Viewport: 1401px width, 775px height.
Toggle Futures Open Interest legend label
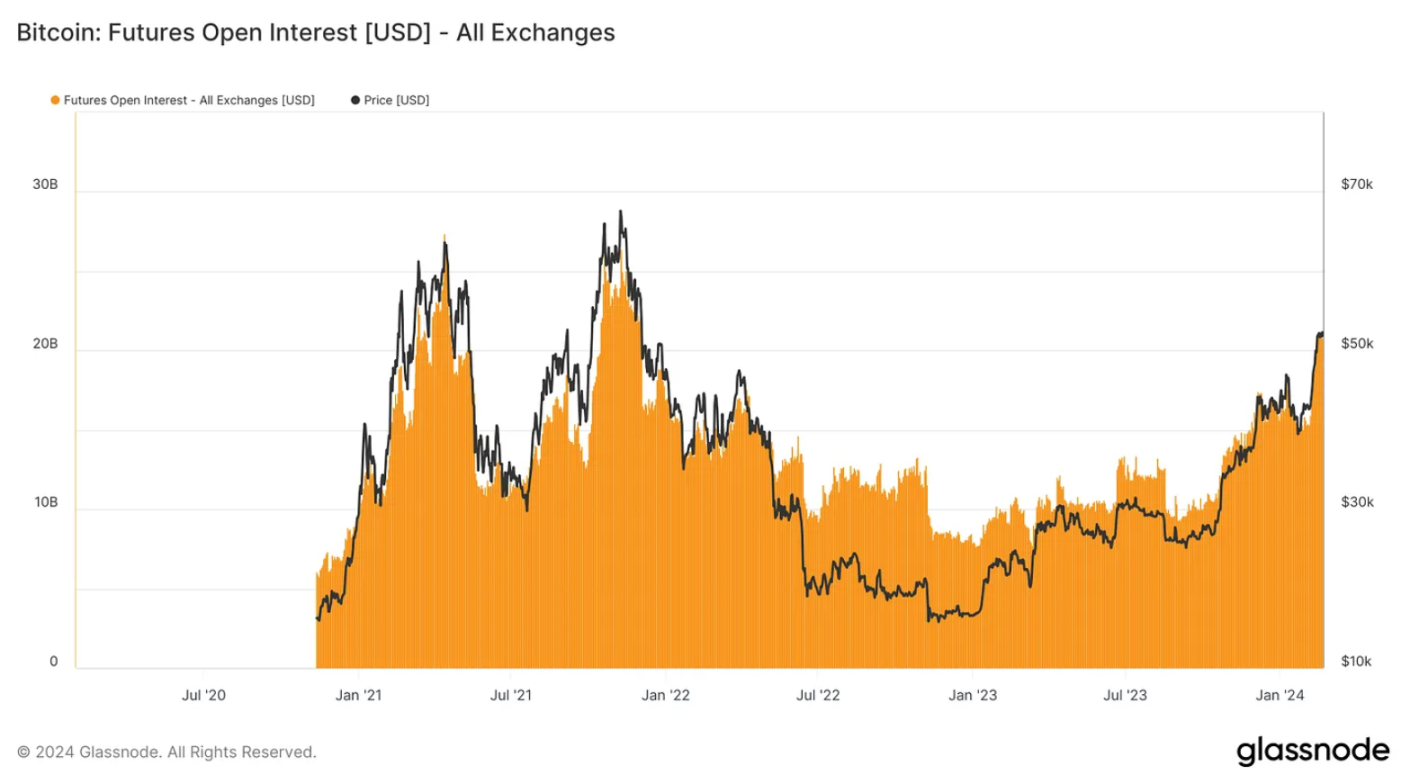pos(189,100)
